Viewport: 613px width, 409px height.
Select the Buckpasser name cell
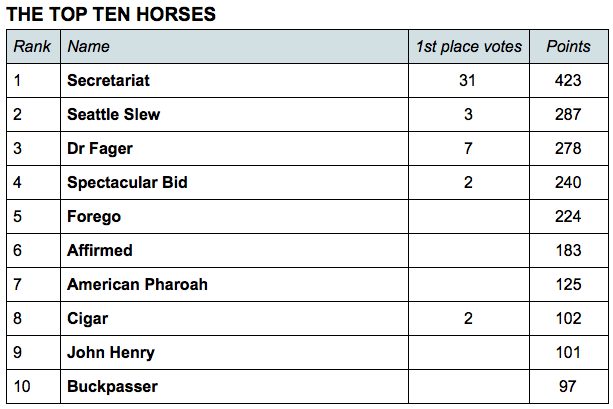(x=235, y=387)
